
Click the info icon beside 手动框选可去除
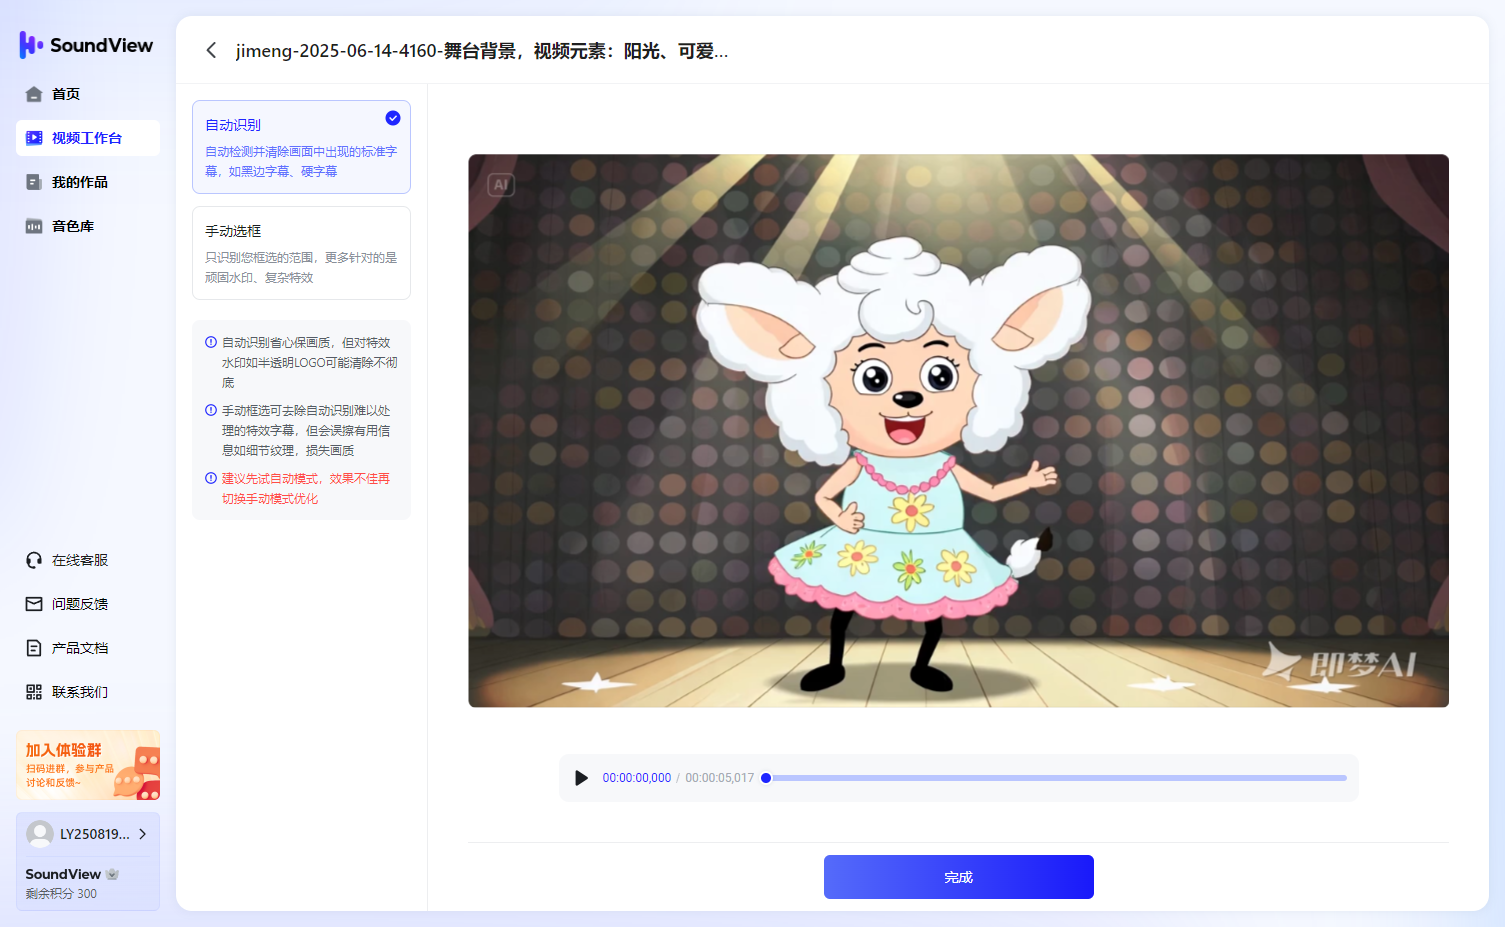pos(211,410)
